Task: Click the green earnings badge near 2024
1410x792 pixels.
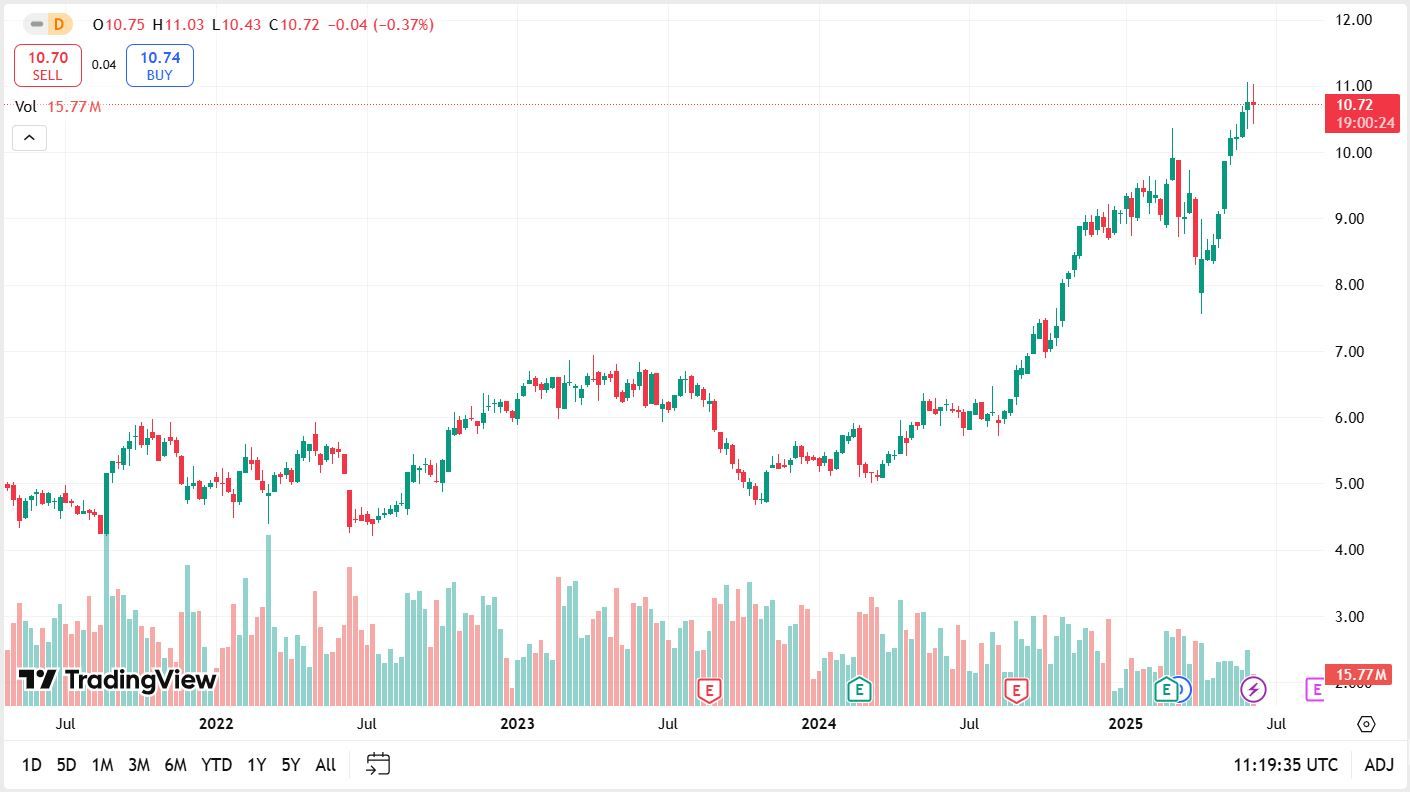Action: 858,689
